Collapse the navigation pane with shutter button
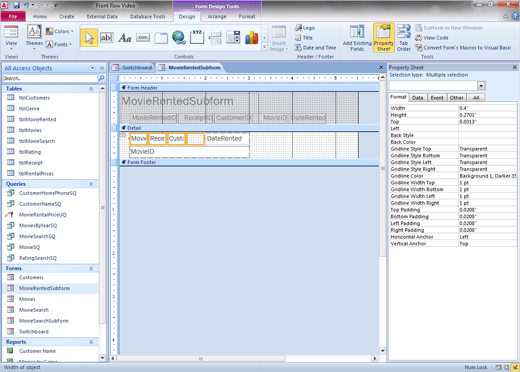Screen dimensions: 520x372 pos(102,68)
